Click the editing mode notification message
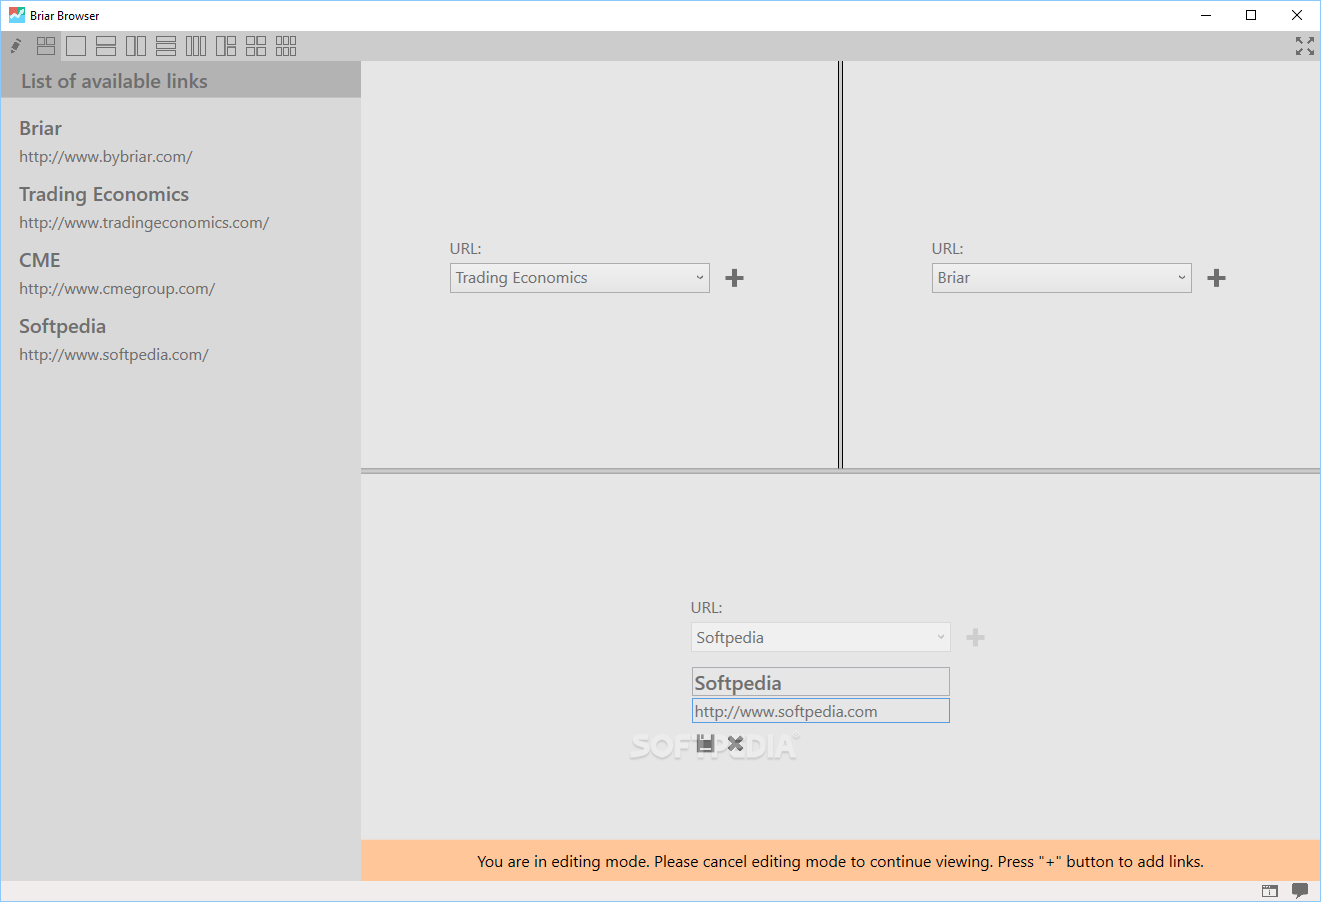 (x=840, y=861)
